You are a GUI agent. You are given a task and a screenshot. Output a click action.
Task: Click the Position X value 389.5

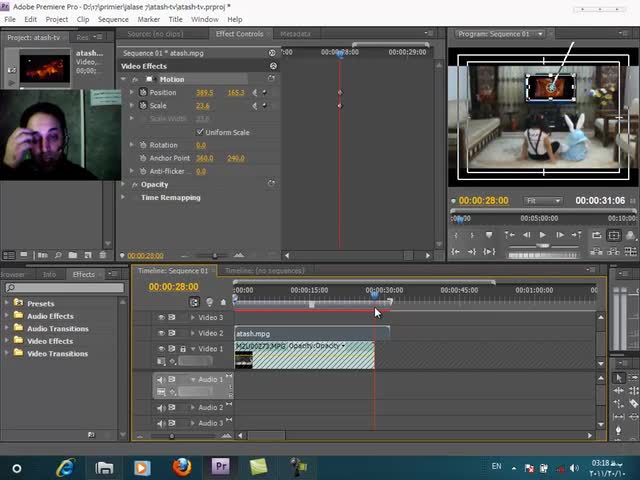pyautogui.click(x=204, y=93)
